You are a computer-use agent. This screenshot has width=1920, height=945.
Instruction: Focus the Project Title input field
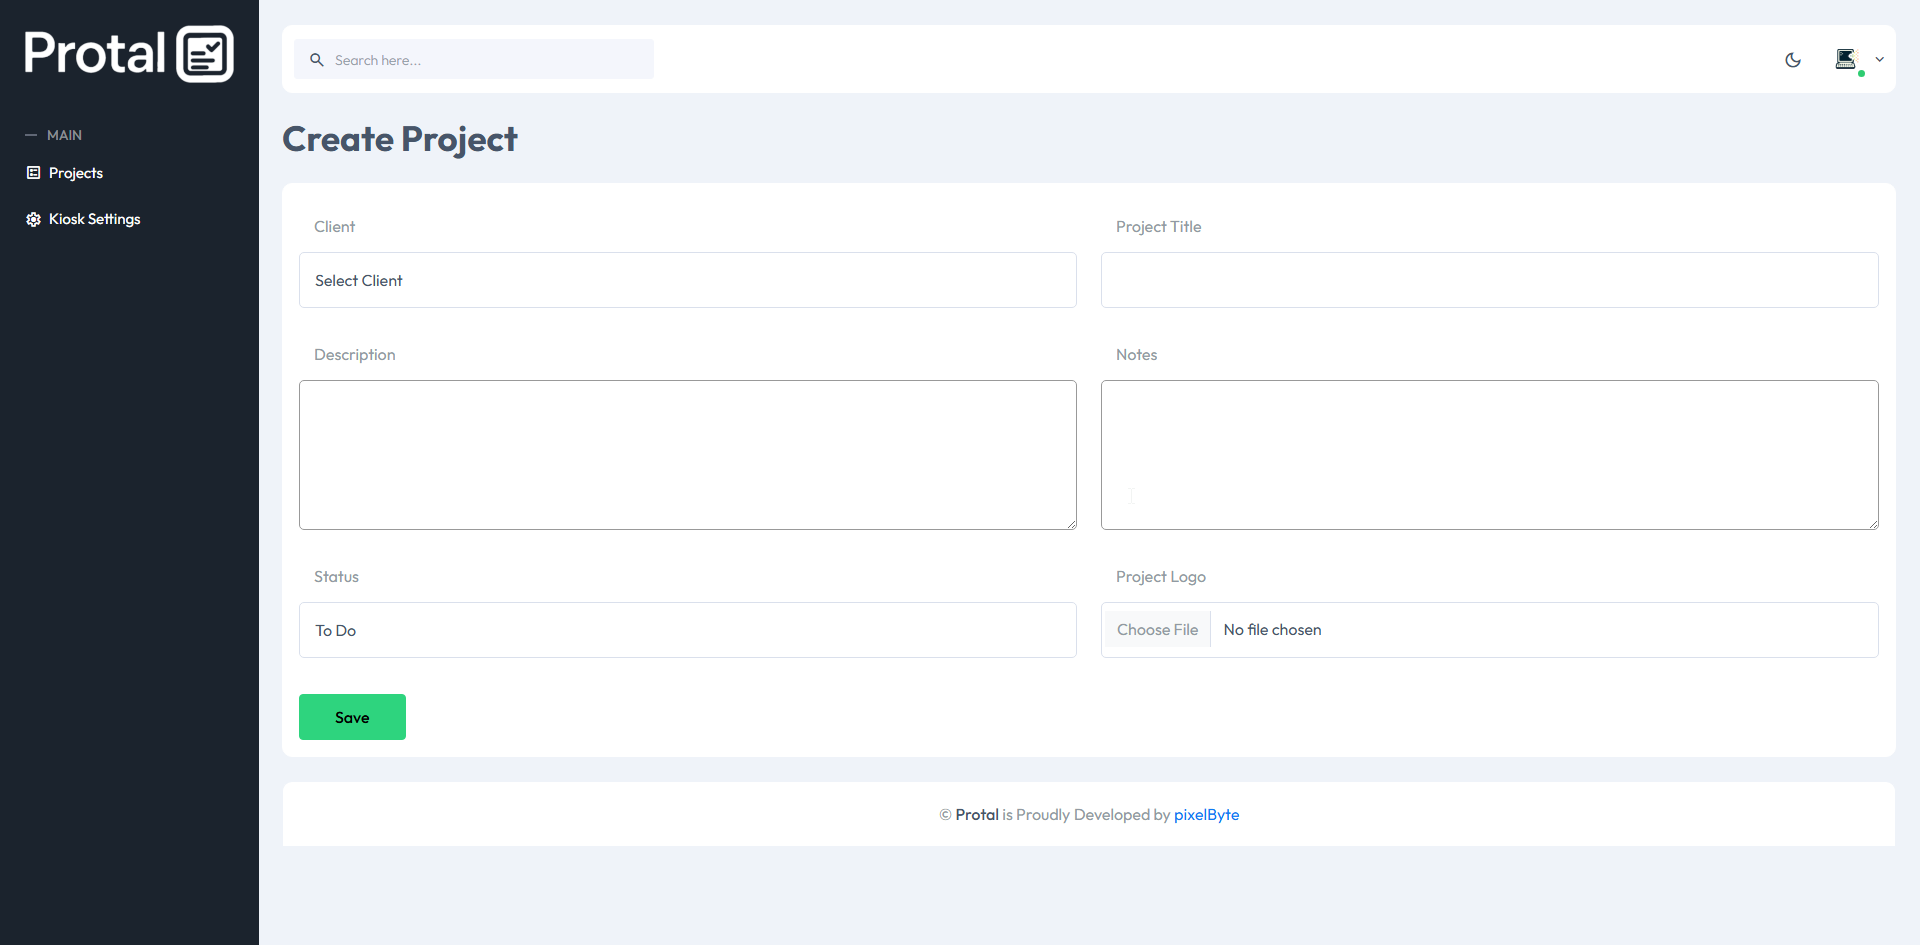tap(1489, 280)
